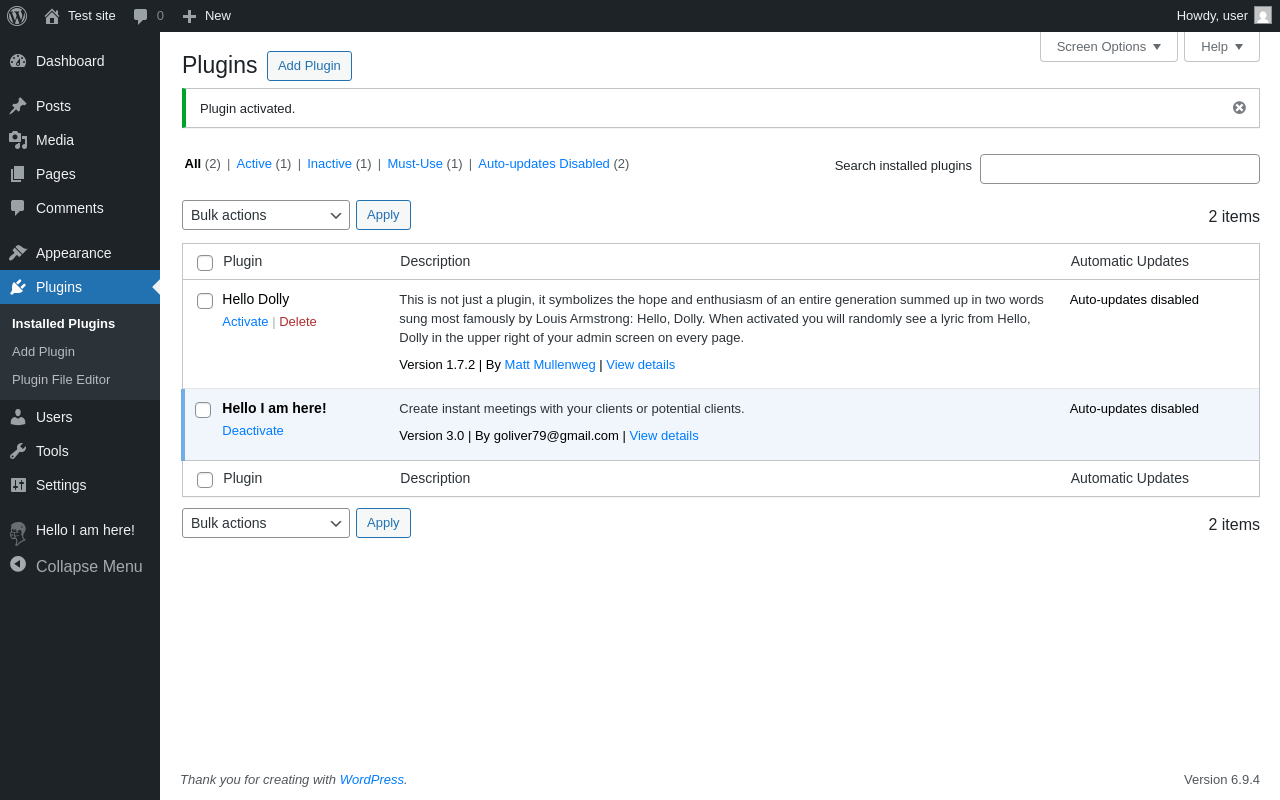Click the Appearance paintbrush icon
Image resolution: width=1280 pixels, height=800 pixels.
click(x=18, y=253)
